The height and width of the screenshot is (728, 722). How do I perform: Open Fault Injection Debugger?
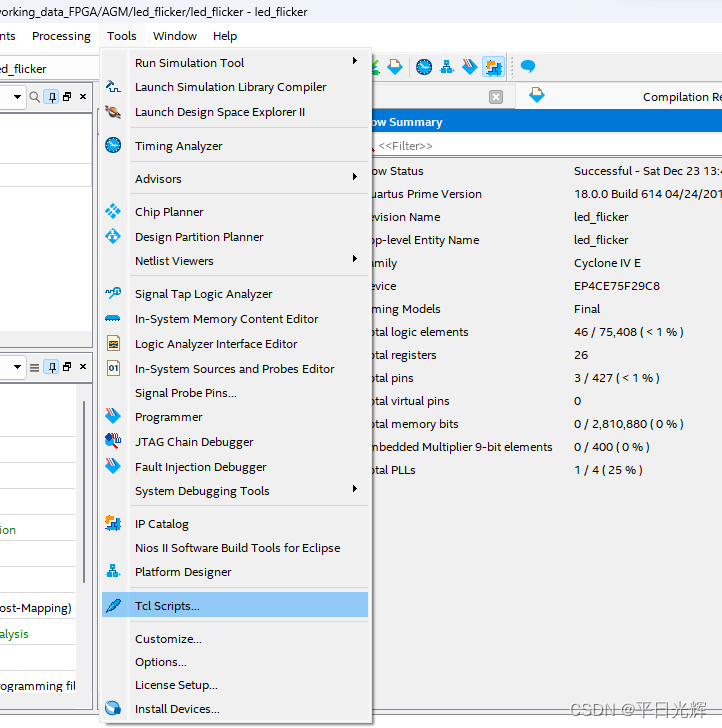pyautogui.click(x=235, y=467)
